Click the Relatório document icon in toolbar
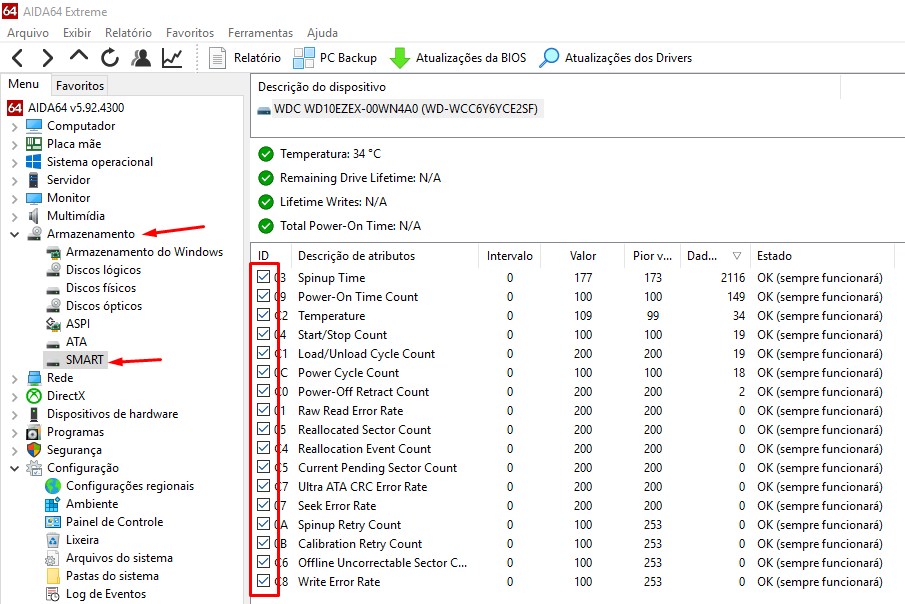This screenshot has width=905, height=604. click(x=217, y=58)
